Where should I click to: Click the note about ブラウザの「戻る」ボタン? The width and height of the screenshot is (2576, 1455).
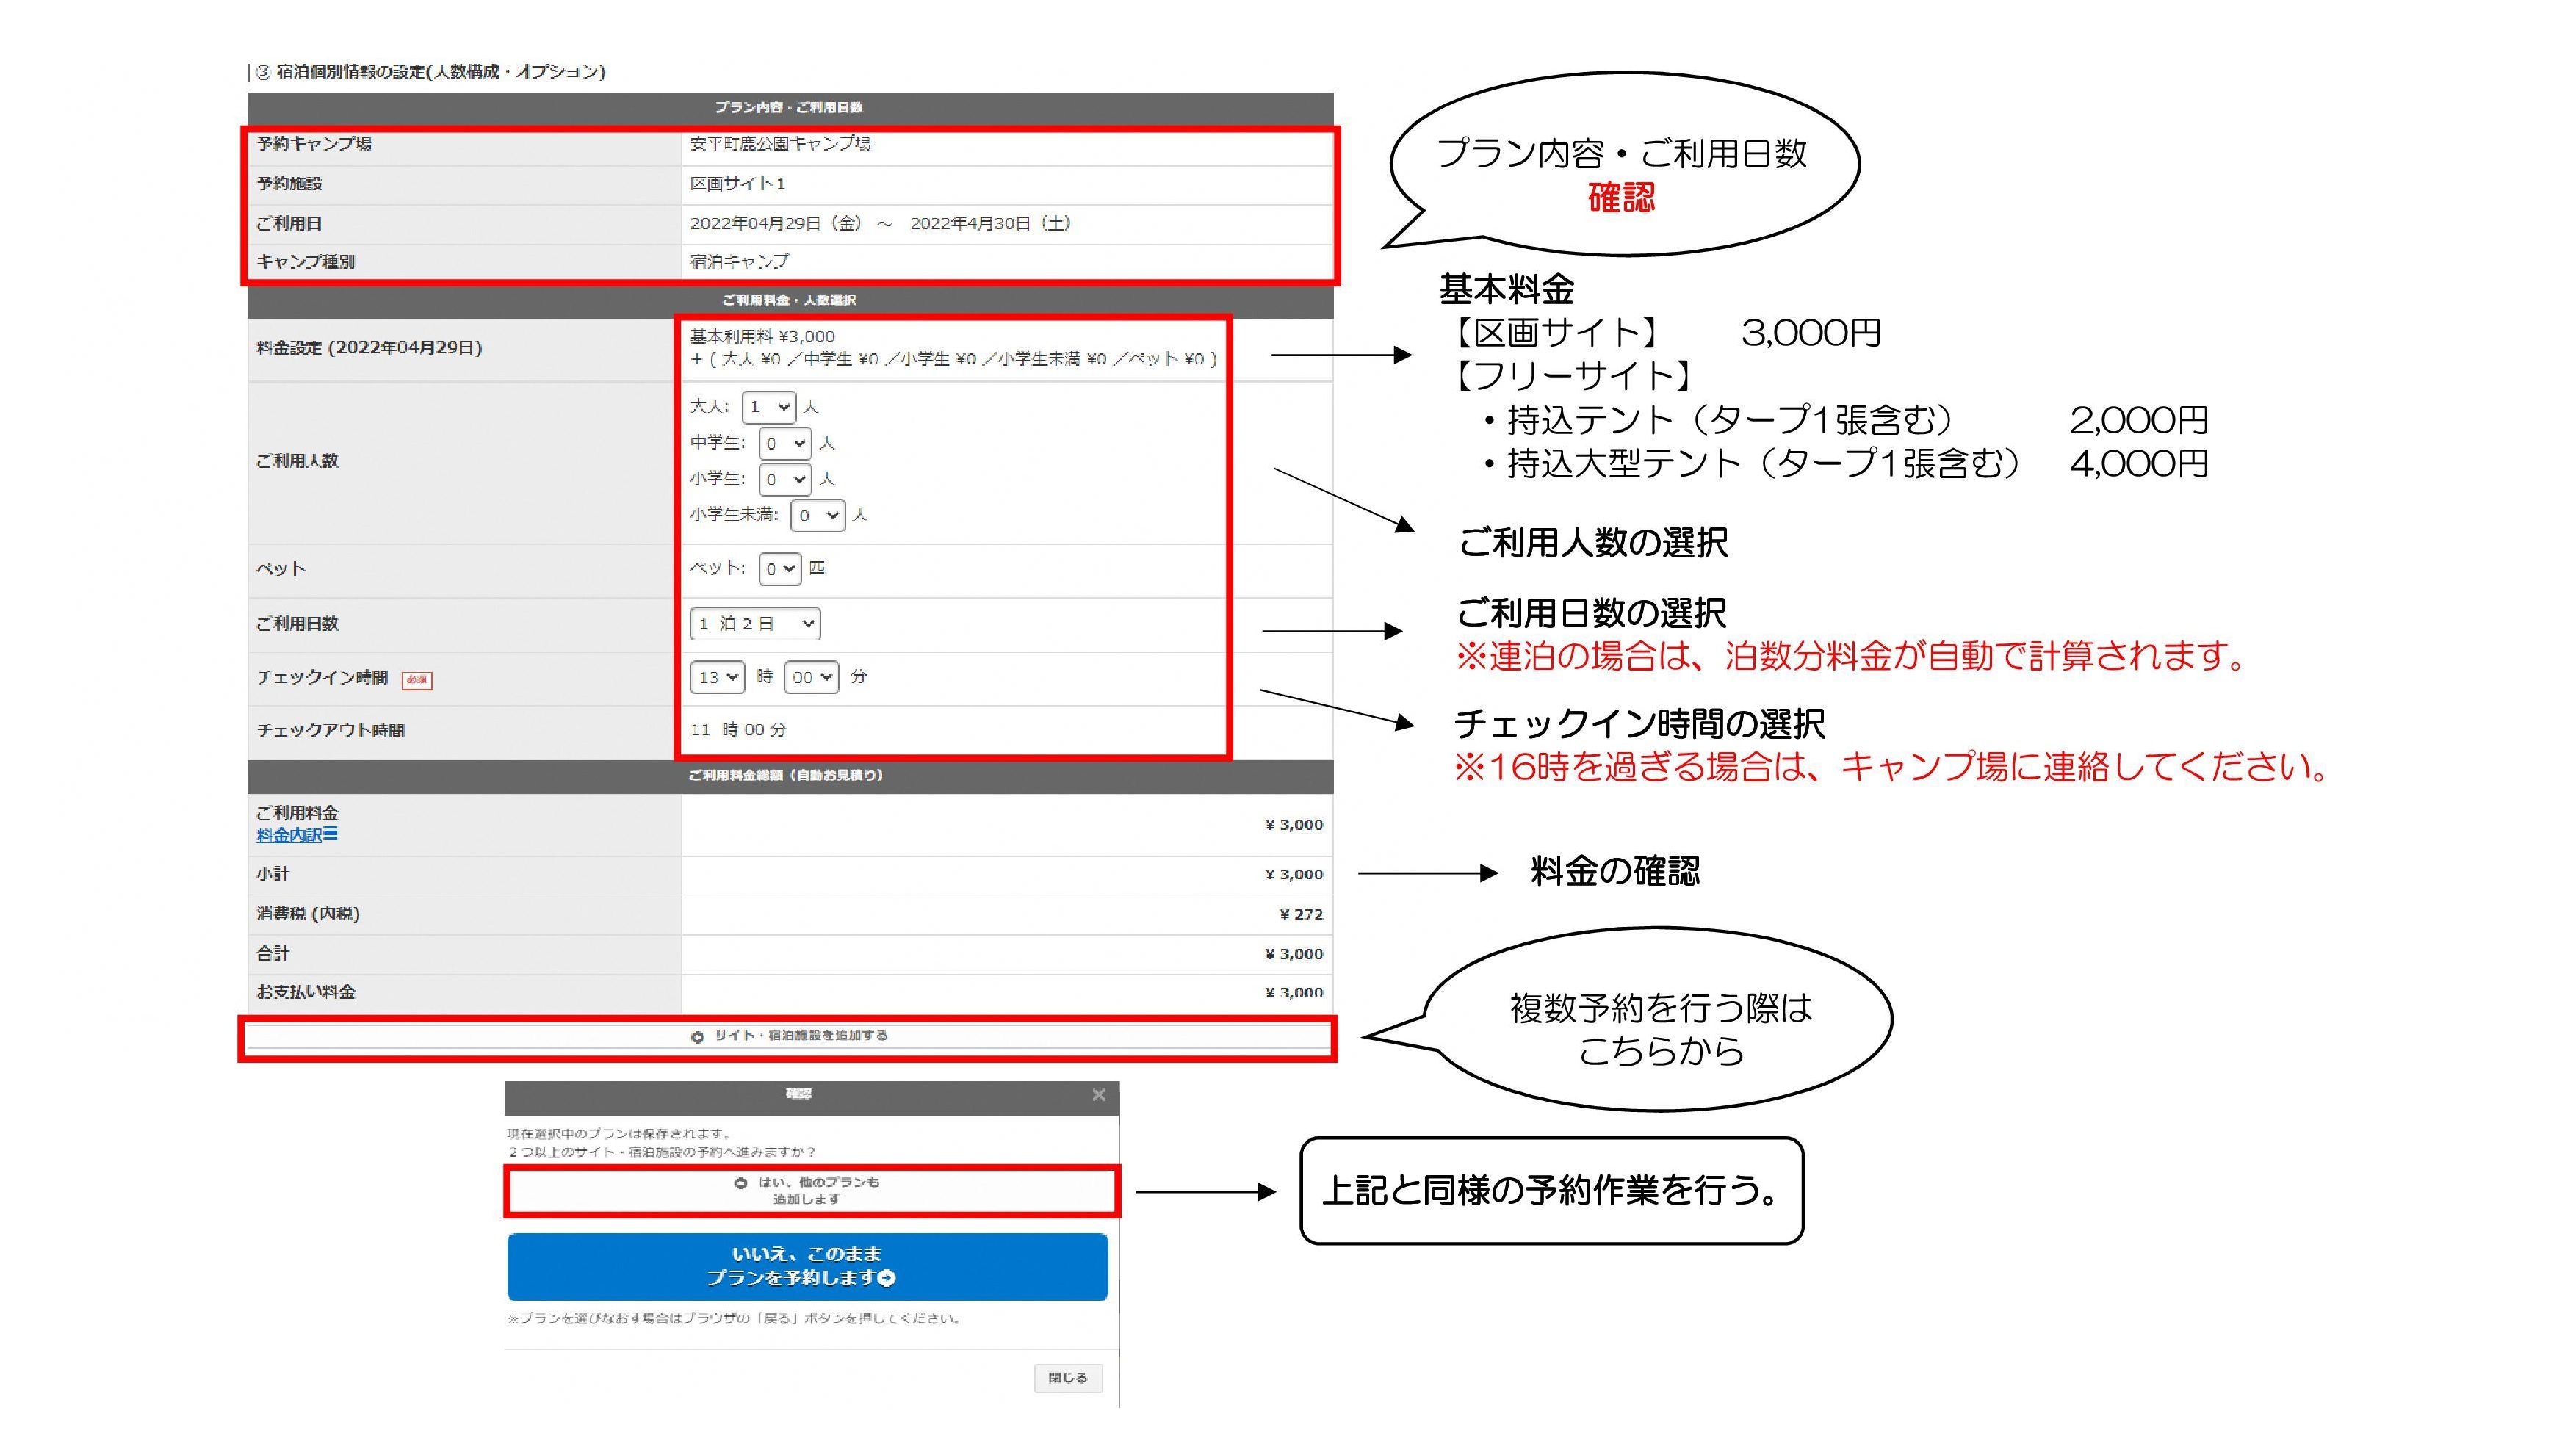pos(735,1319)
